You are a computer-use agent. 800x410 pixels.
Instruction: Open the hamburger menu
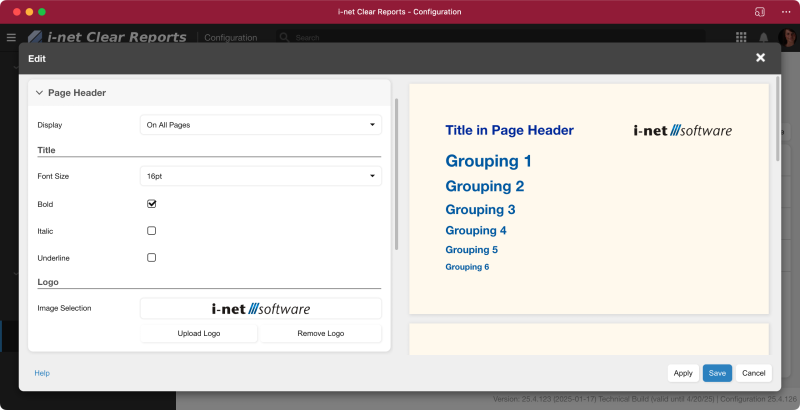coord(11,38)
